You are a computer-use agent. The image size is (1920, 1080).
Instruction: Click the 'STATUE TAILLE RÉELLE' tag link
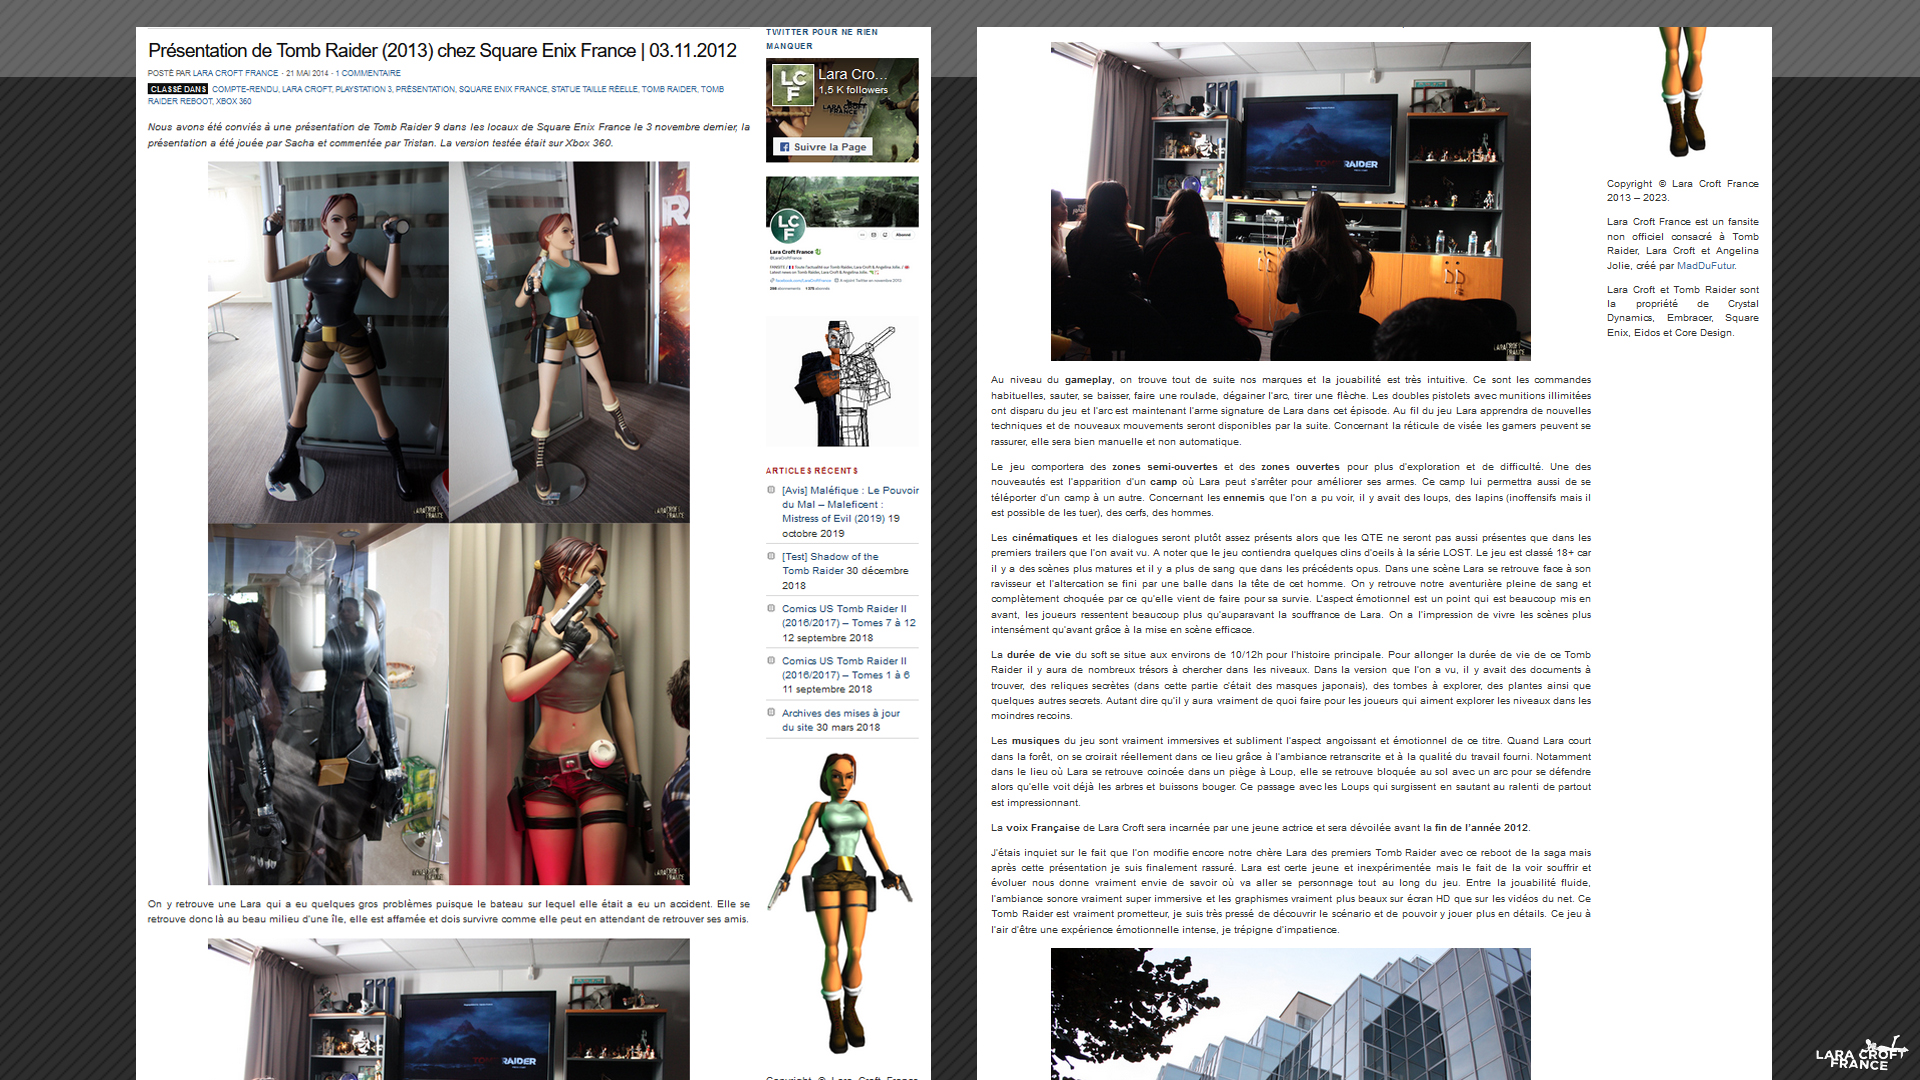coord(593,89)
